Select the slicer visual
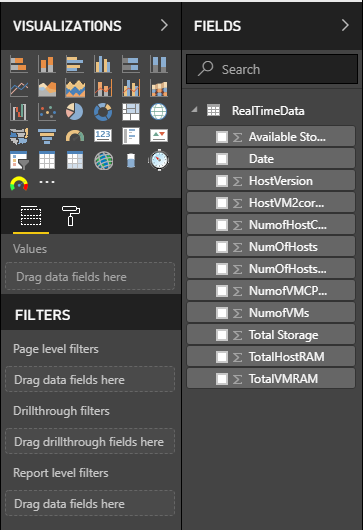Image resolution: width=363 pixels, height=530 pixels. coord(19,160)
